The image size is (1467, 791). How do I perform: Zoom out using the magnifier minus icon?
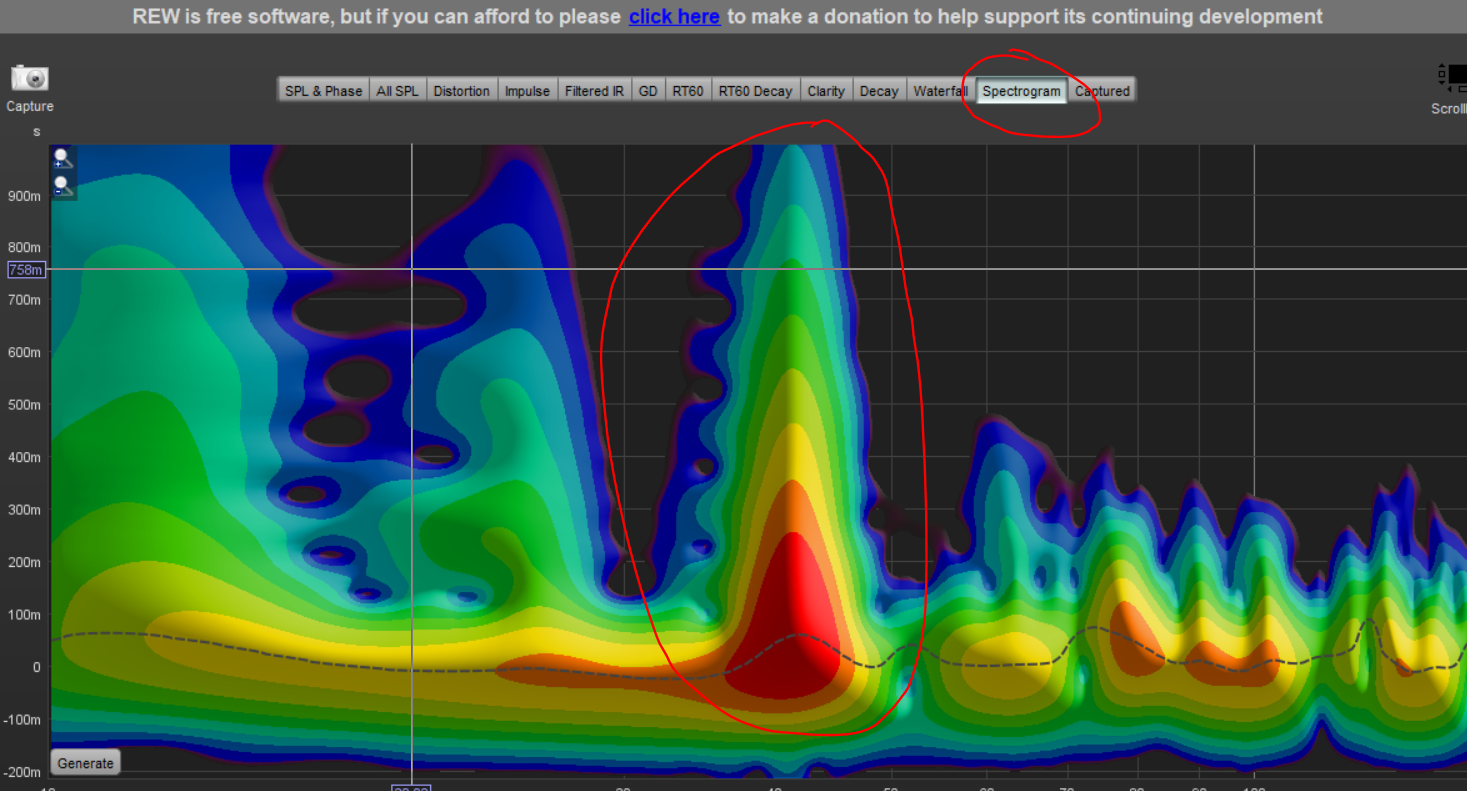[x=63, y=186]
